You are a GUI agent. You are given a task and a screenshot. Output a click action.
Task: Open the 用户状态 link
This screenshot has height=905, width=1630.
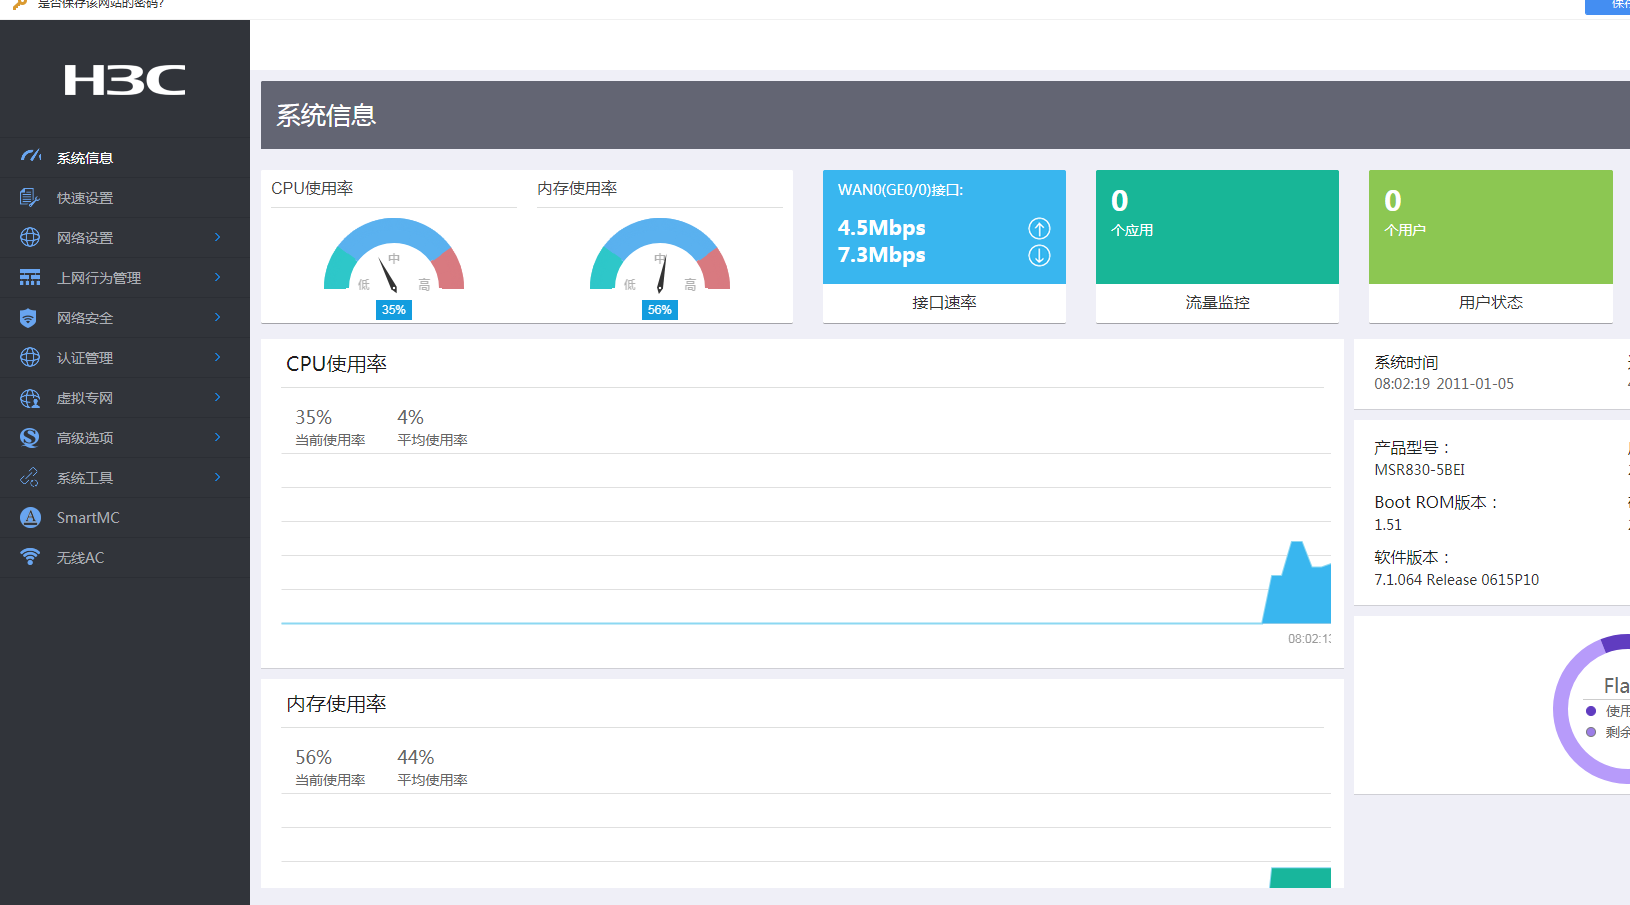pyautogui.click(x=1490, y=302)
